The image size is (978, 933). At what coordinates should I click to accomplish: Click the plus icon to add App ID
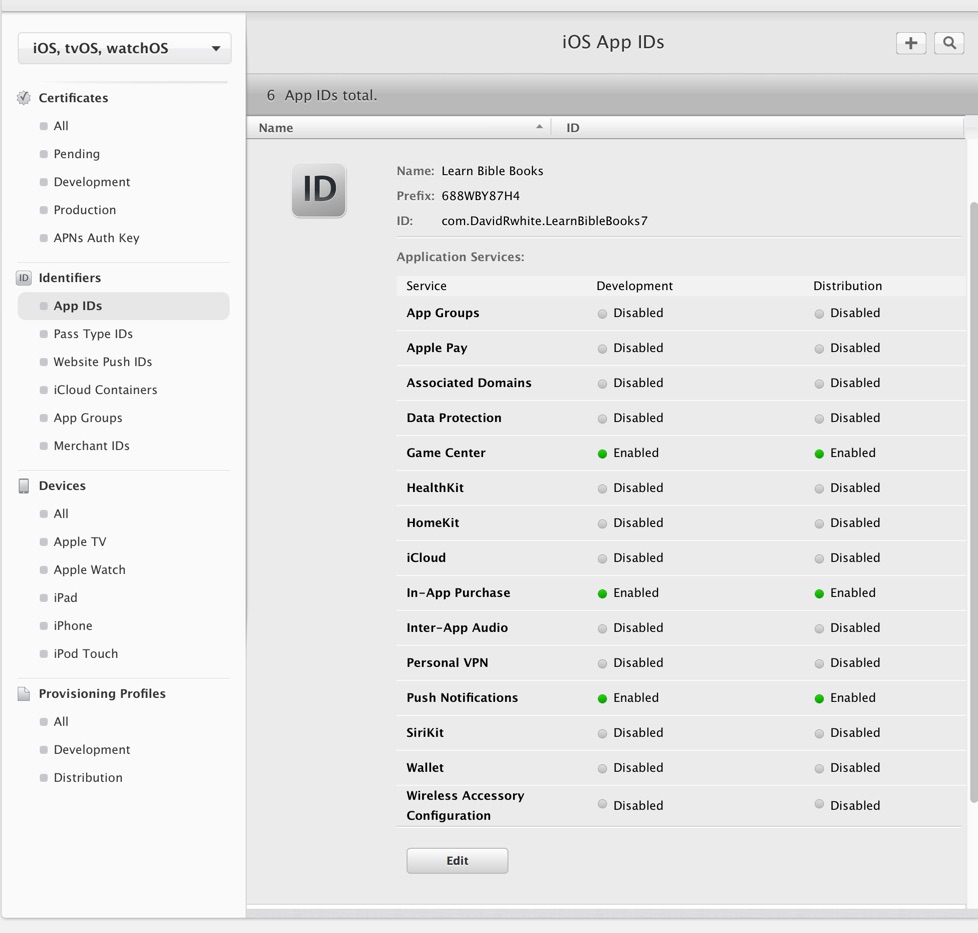pos(910,43)
